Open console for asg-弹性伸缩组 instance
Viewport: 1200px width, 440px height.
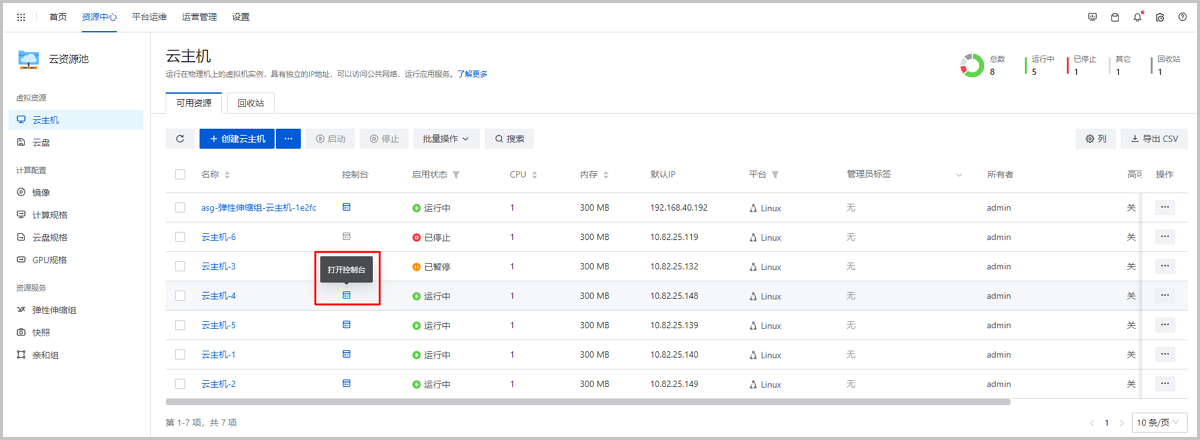click(347, 207)
